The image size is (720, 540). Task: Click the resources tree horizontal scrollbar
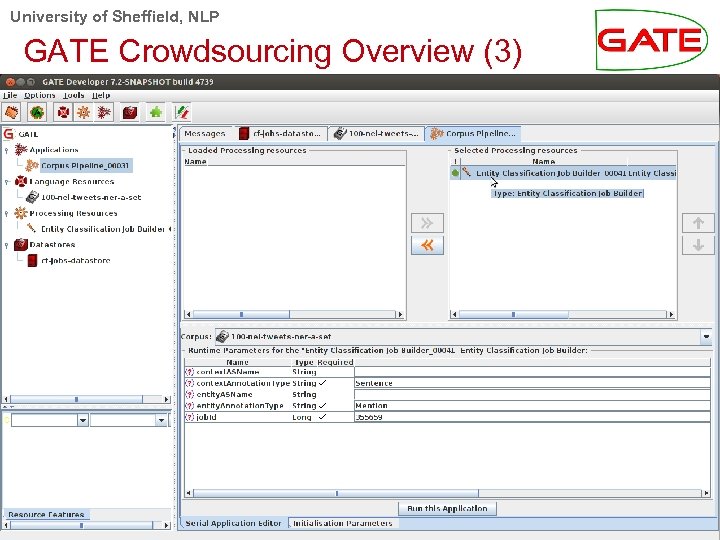tap(87, 399)
